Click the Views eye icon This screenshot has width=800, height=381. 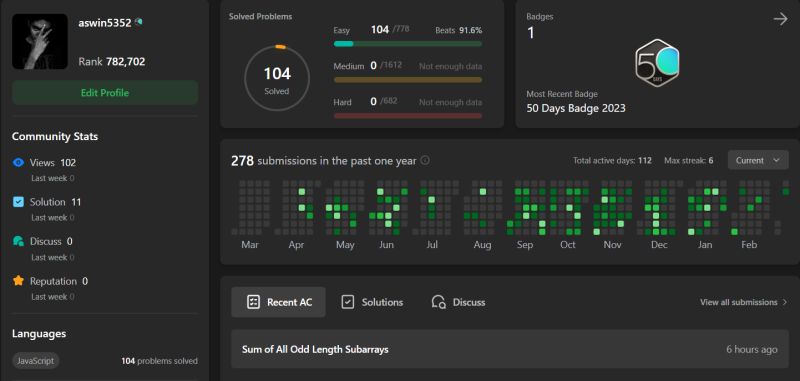click(x=18, y=163)
